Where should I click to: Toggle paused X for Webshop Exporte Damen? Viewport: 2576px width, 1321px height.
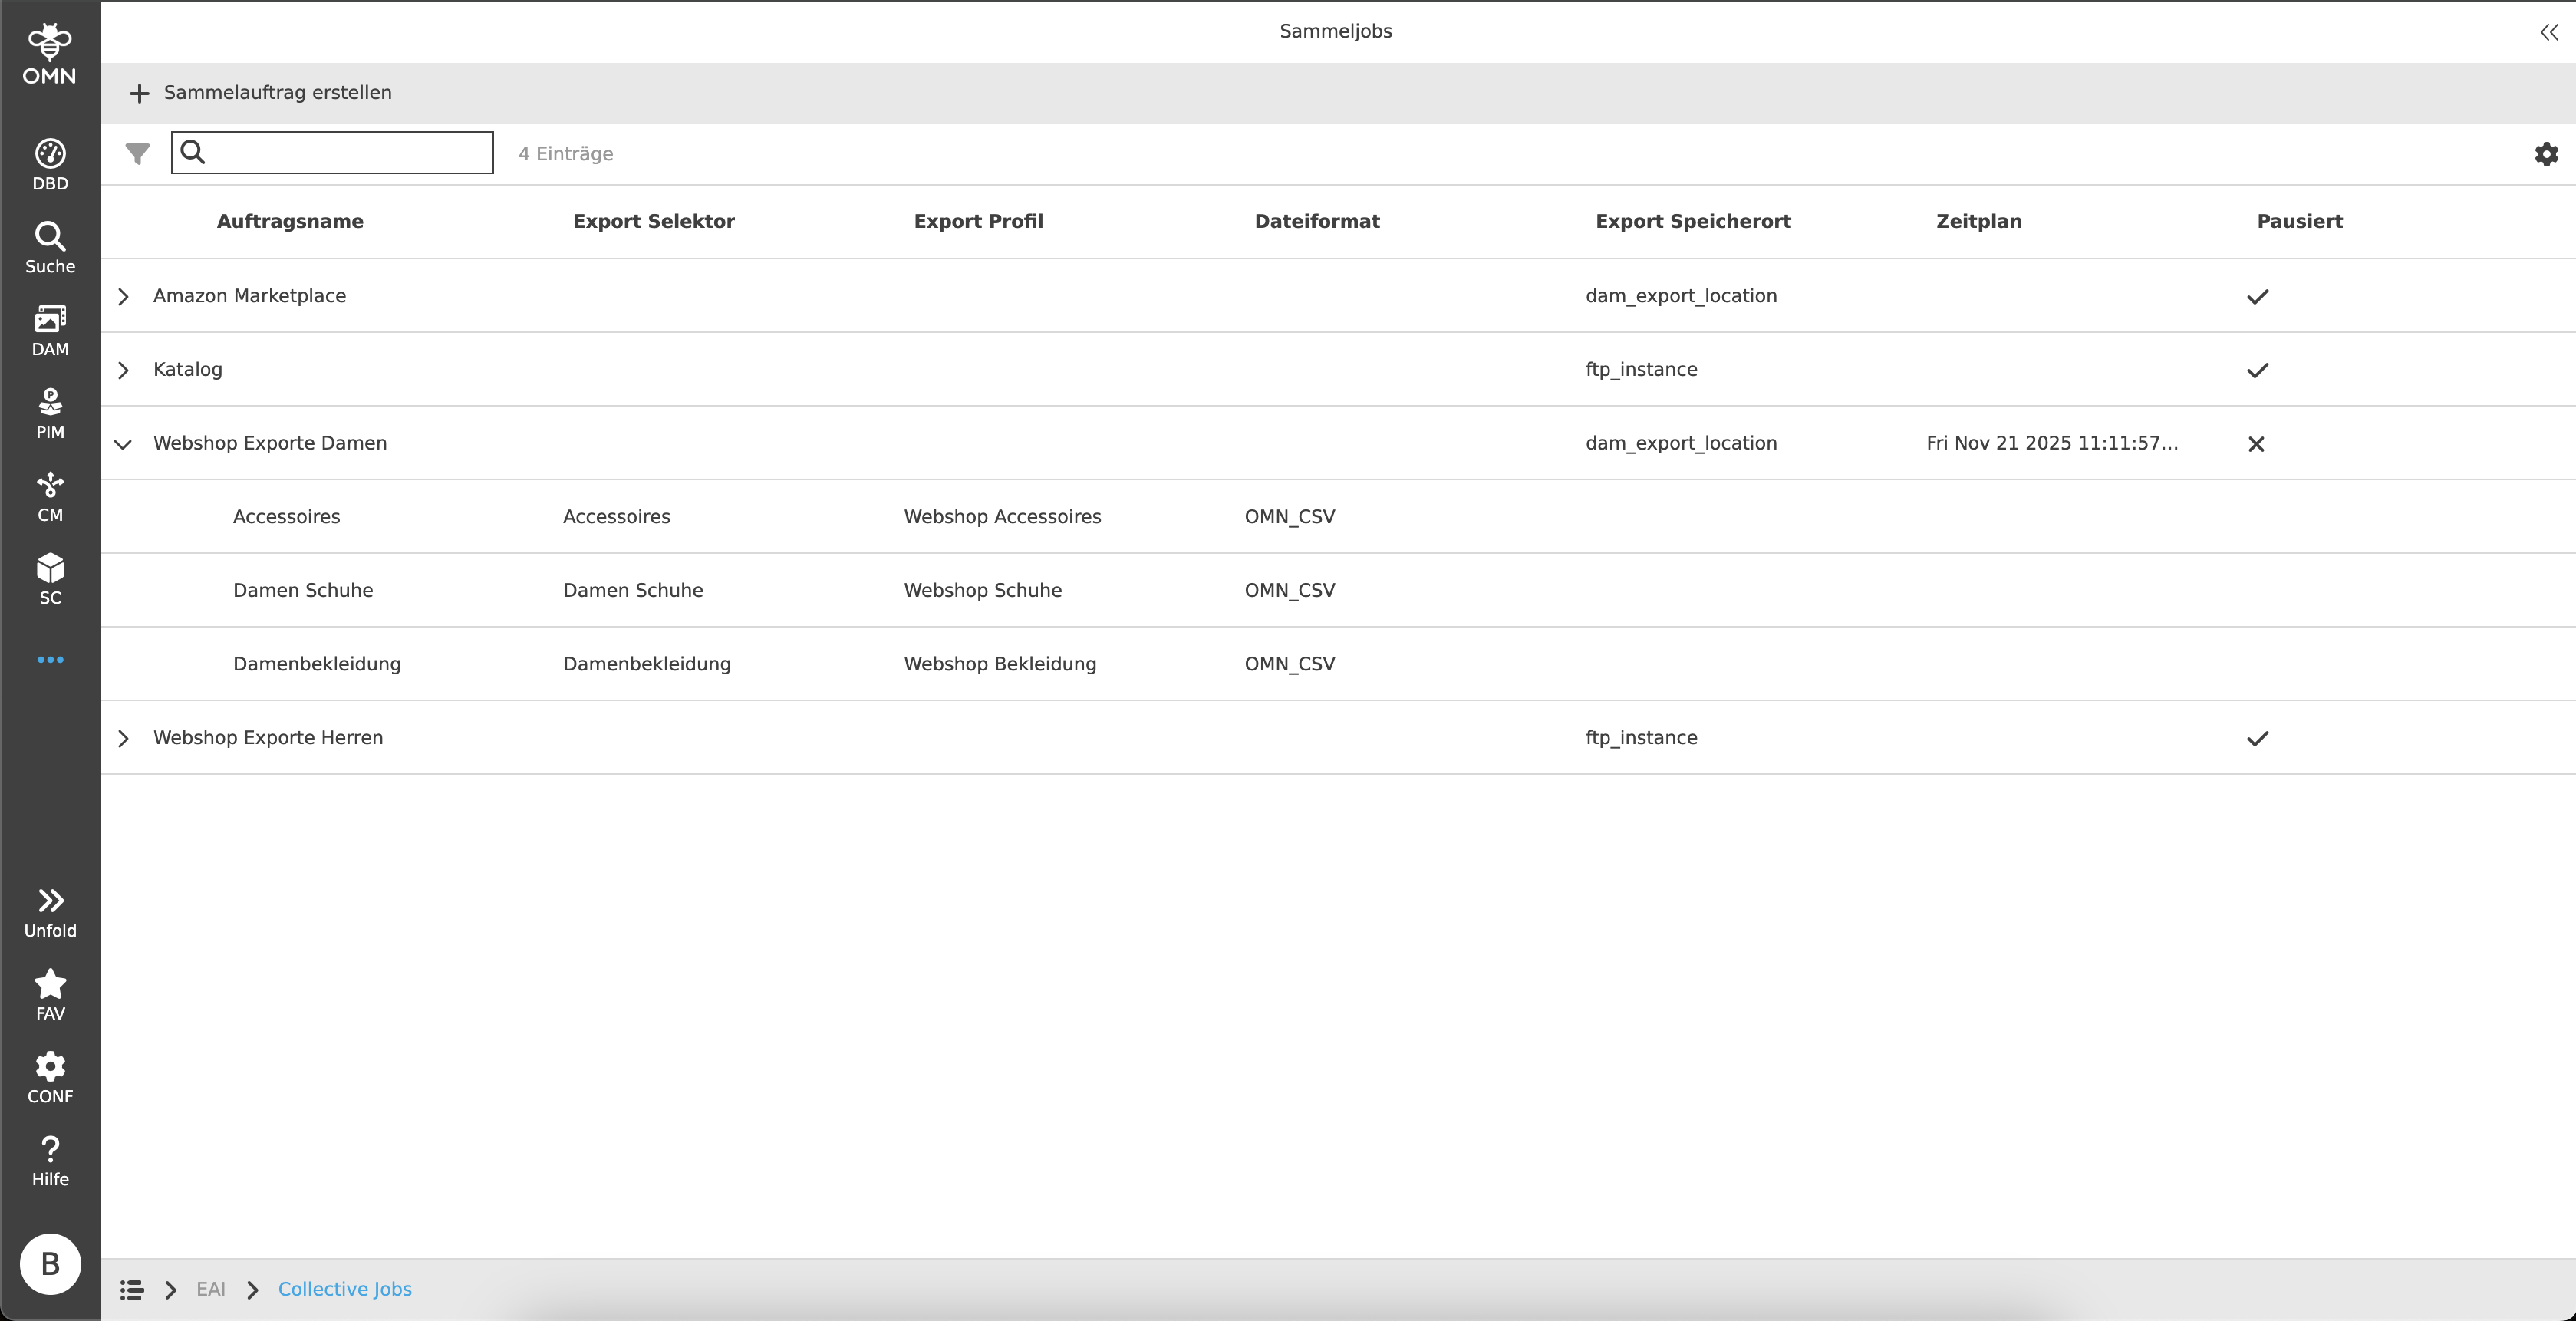(2256, 444)
